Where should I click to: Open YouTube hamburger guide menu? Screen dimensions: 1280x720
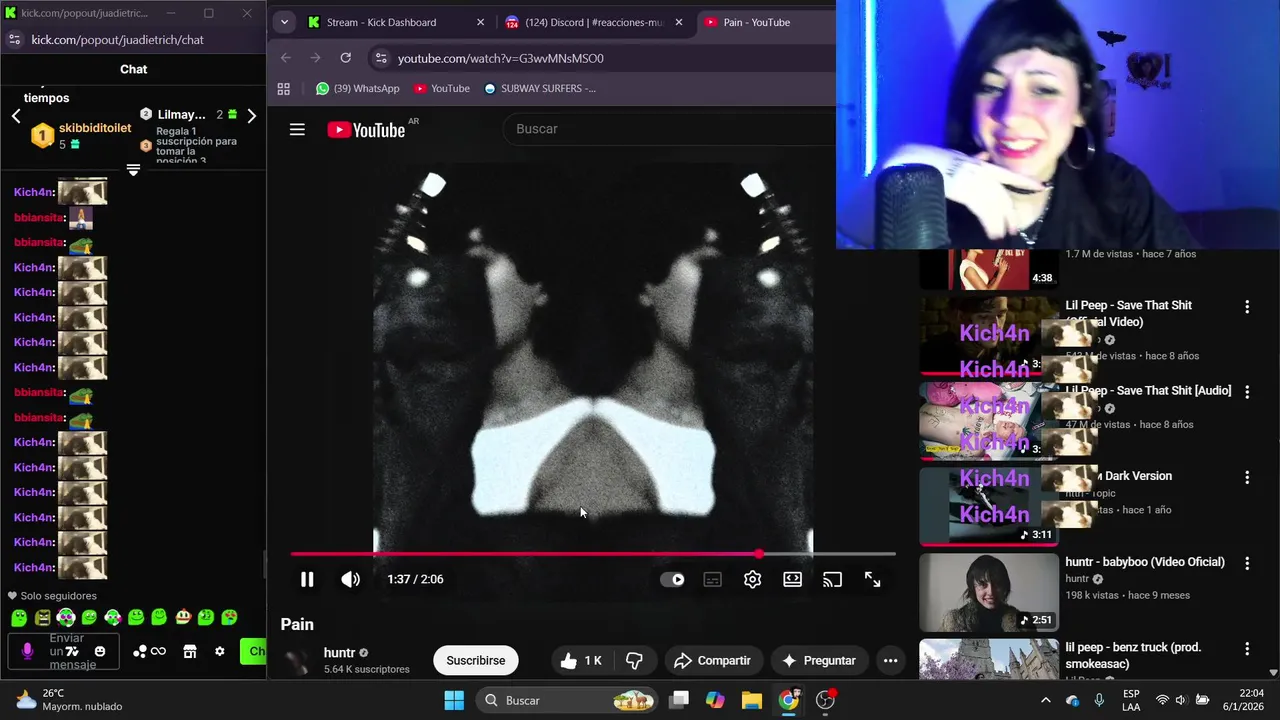(297, 129)
